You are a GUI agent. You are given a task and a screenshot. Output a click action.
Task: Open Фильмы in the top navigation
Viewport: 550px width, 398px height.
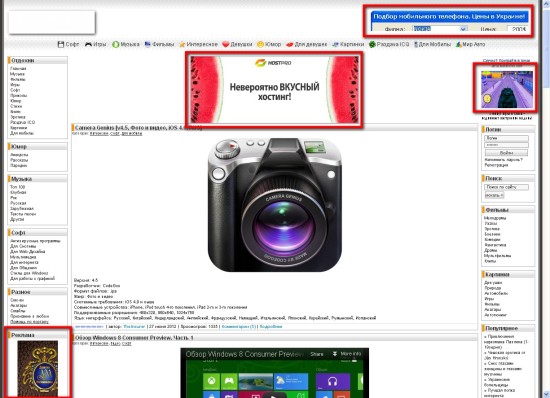(x=163, y=45)
